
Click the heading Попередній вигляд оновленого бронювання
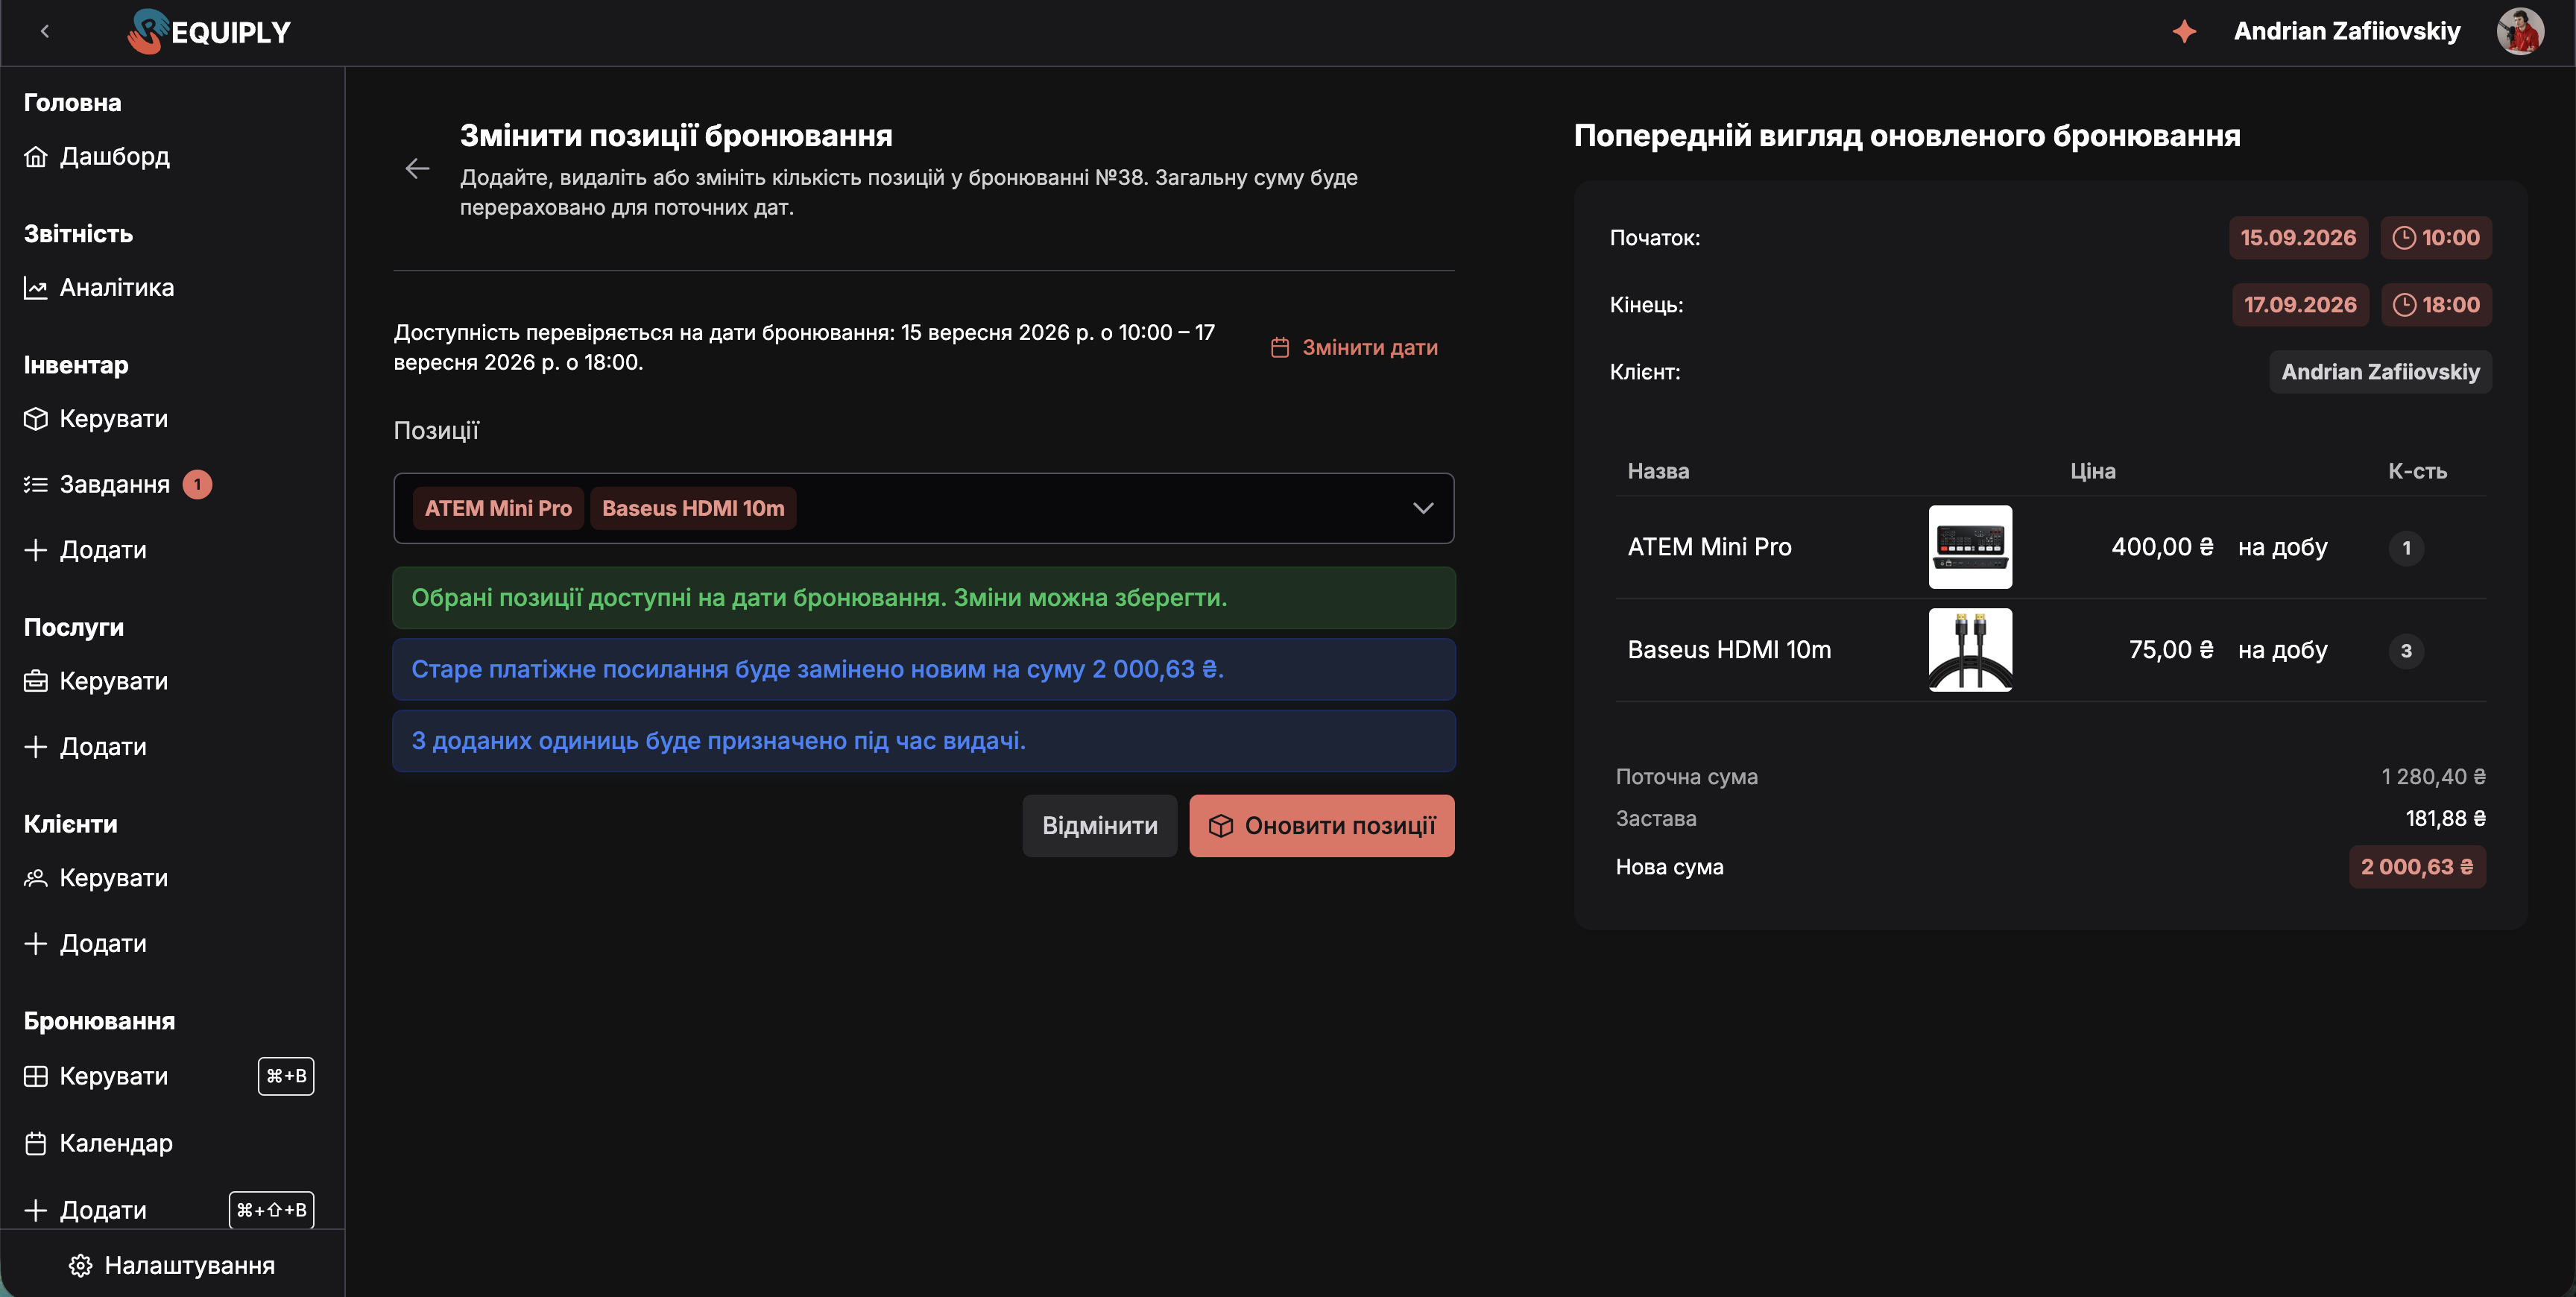[x=1907, y=136]
